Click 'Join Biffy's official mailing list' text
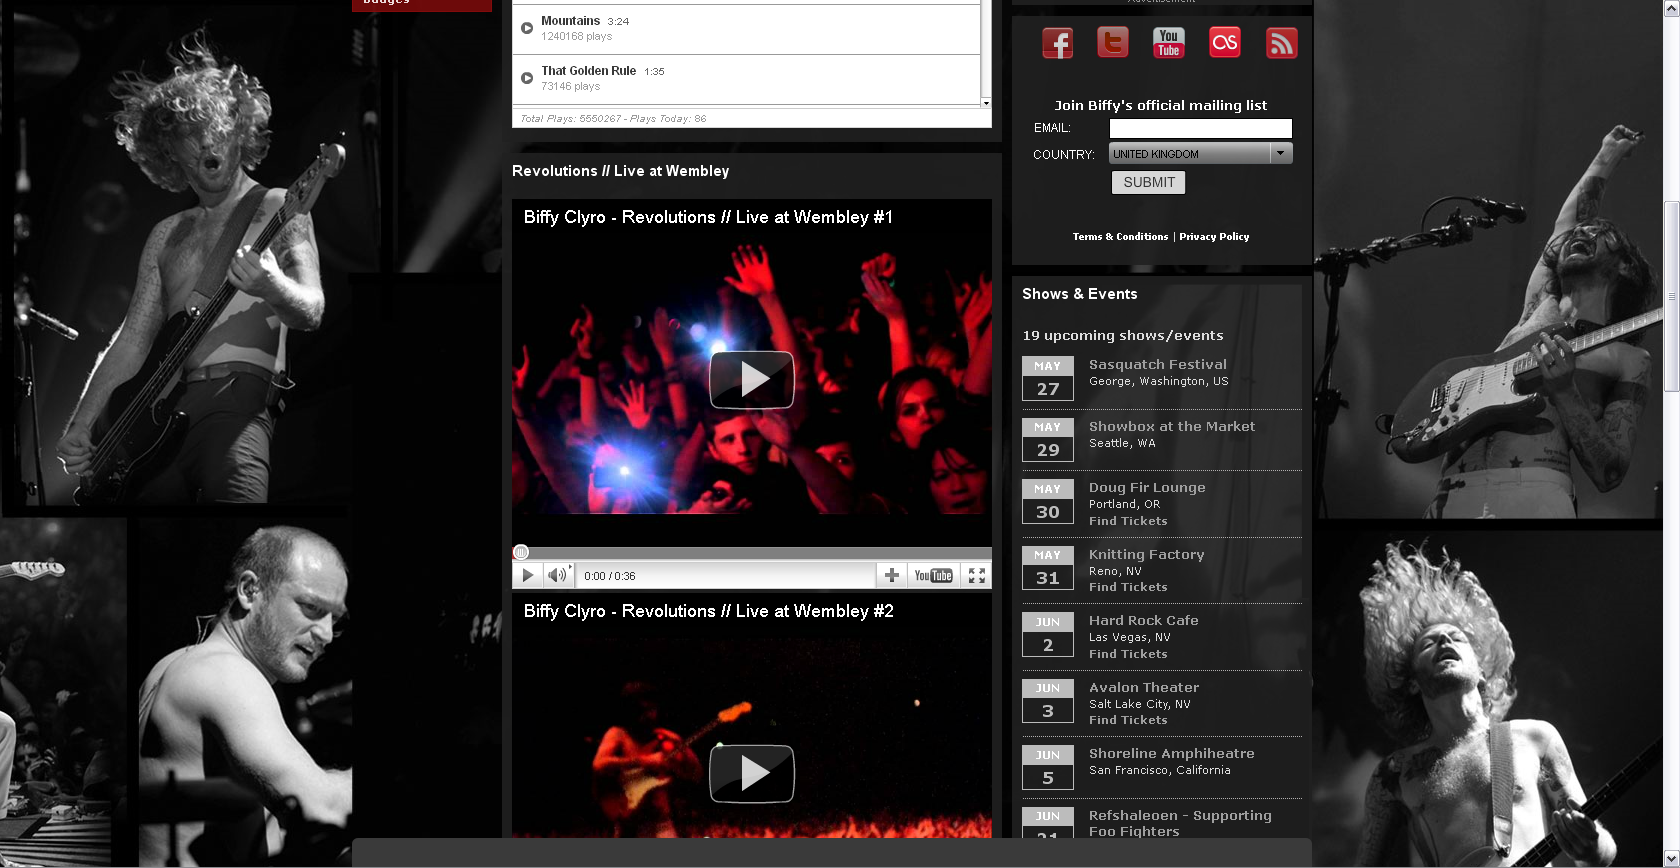 (x=1160, y=105)
